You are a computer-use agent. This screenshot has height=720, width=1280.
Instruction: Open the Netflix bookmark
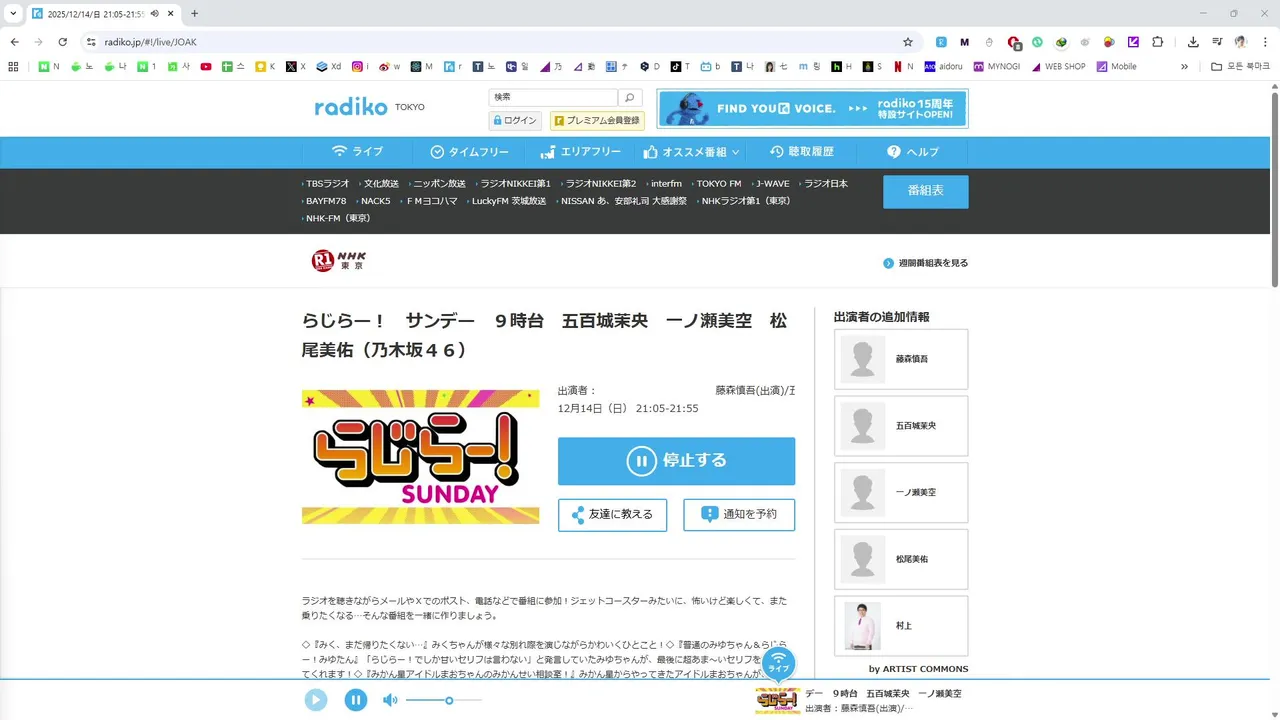904,67
